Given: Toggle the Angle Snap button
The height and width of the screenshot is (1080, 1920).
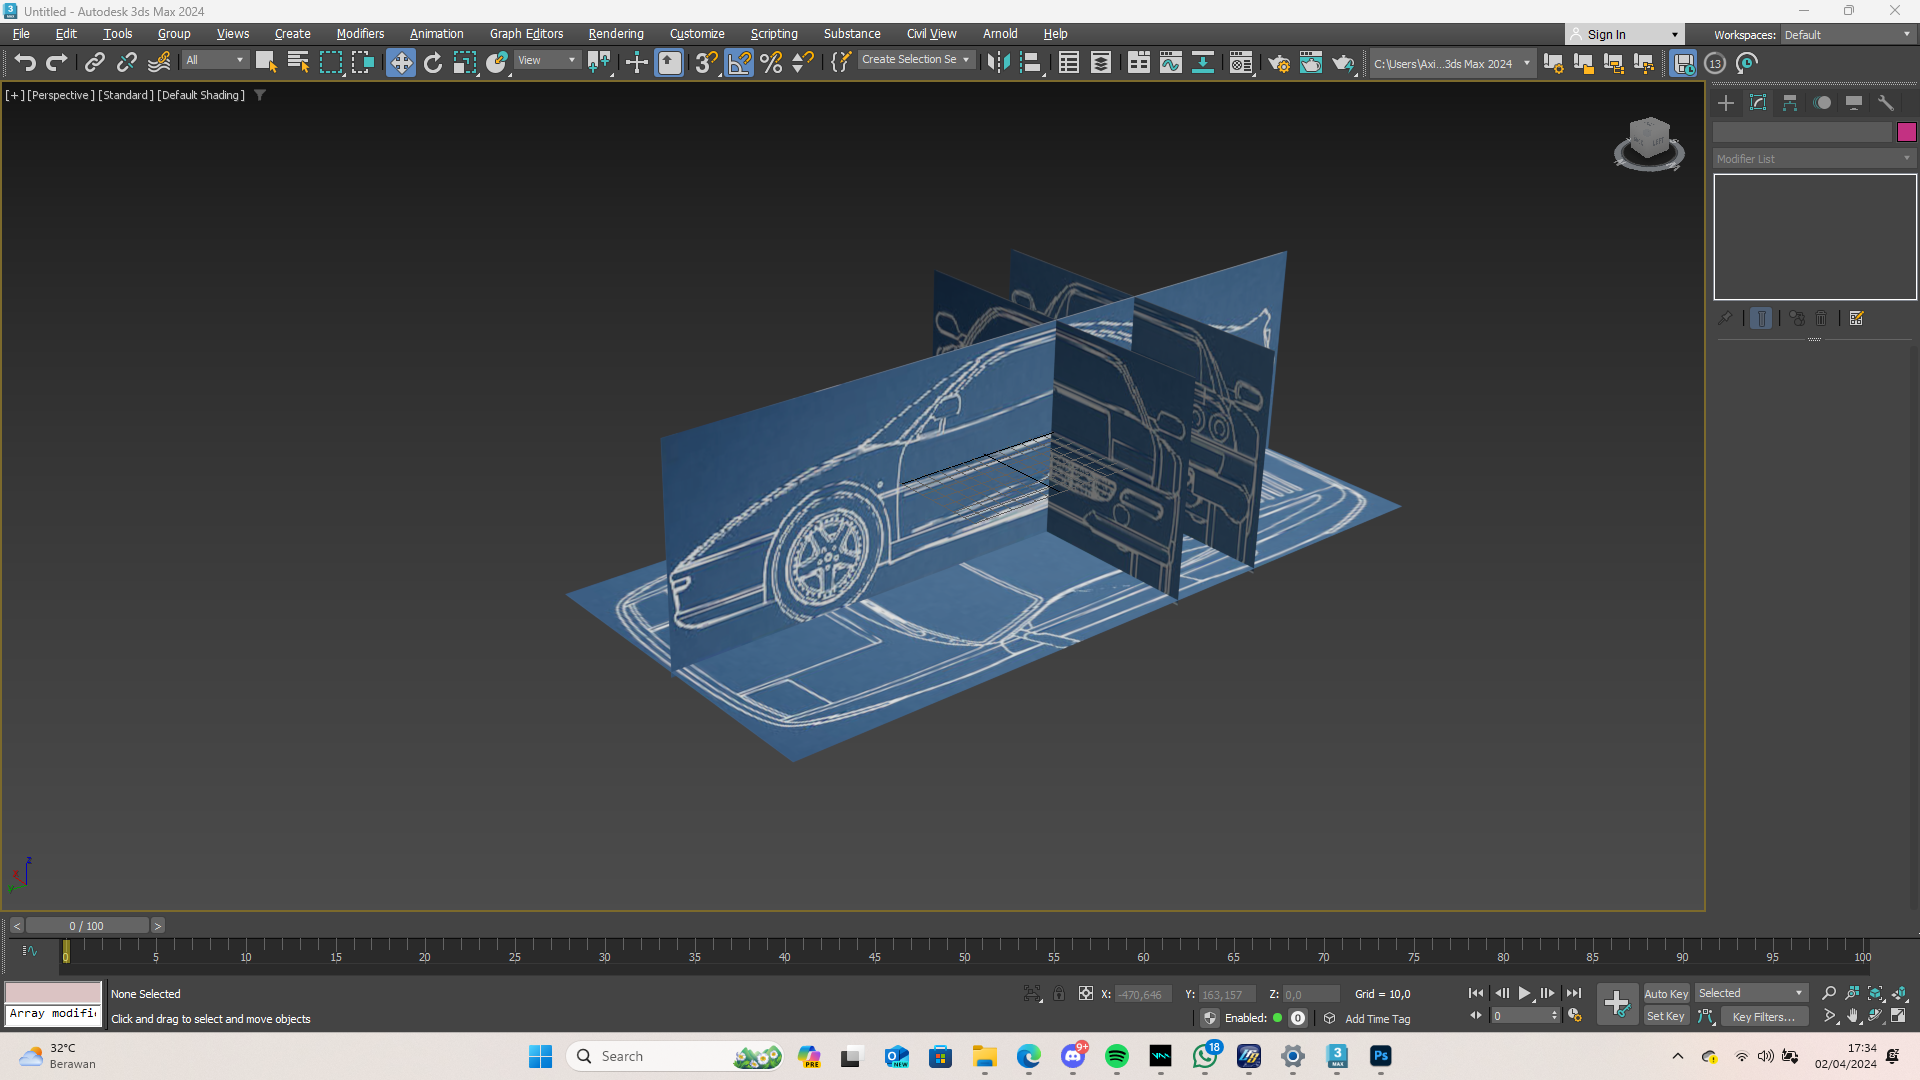Looking at the screenshot, I should (739, 63).
